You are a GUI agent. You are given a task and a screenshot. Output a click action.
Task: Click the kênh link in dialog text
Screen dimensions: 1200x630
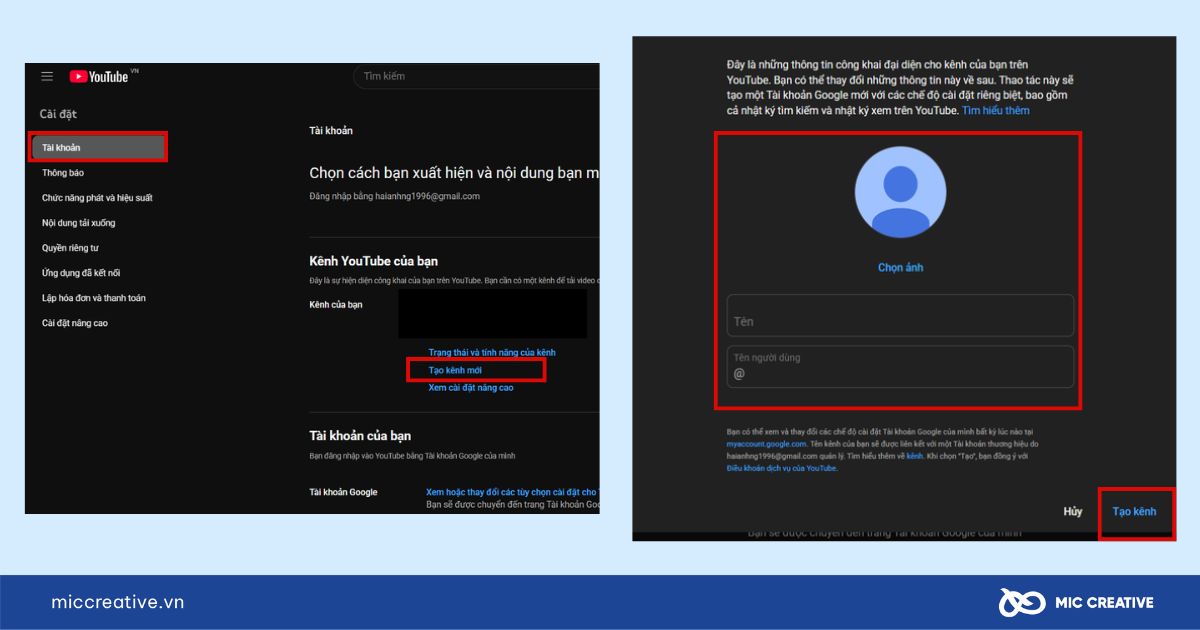pos(914,456)
